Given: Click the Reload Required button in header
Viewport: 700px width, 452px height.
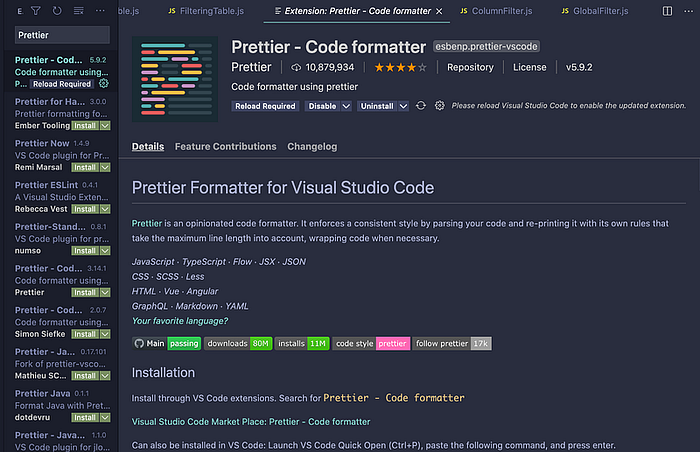Looking at the screenshot, I should click(265, 106).
